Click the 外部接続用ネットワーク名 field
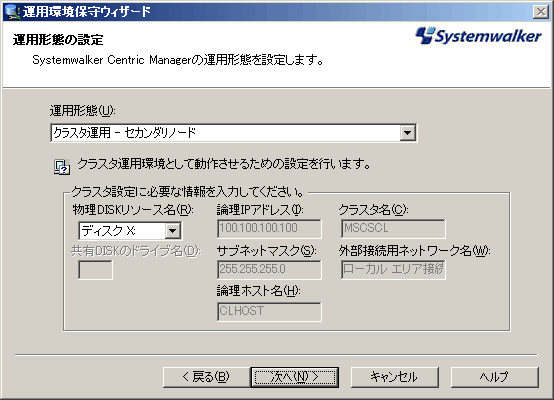The width and height of the screenshot is (554, 400). (393, 270)
